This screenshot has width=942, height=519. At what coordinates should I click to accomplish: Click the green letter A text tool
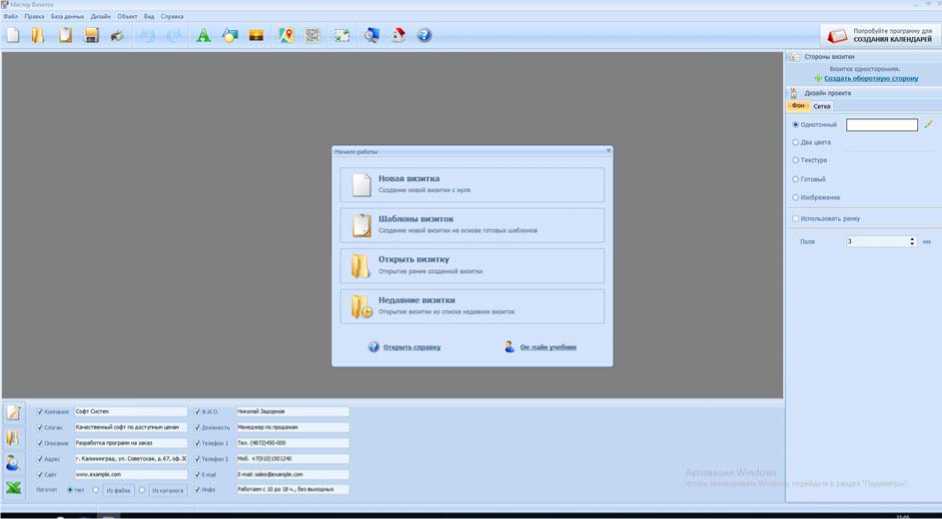[x=204, y=35]
